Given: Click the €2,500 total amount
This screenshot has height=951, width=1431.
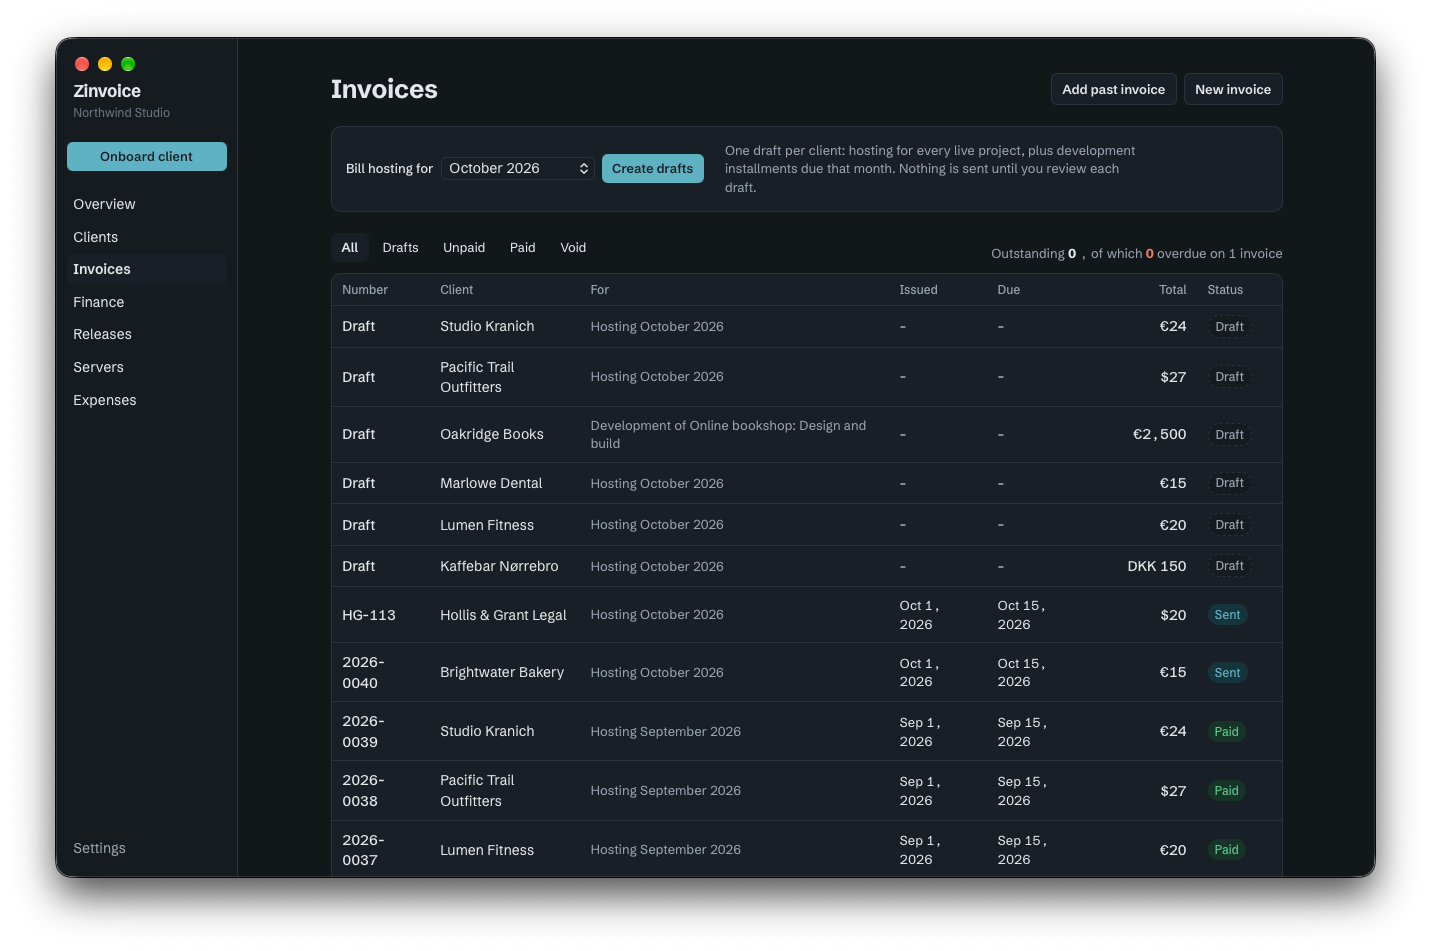Looking at the screenshot, I should 1159,434.
